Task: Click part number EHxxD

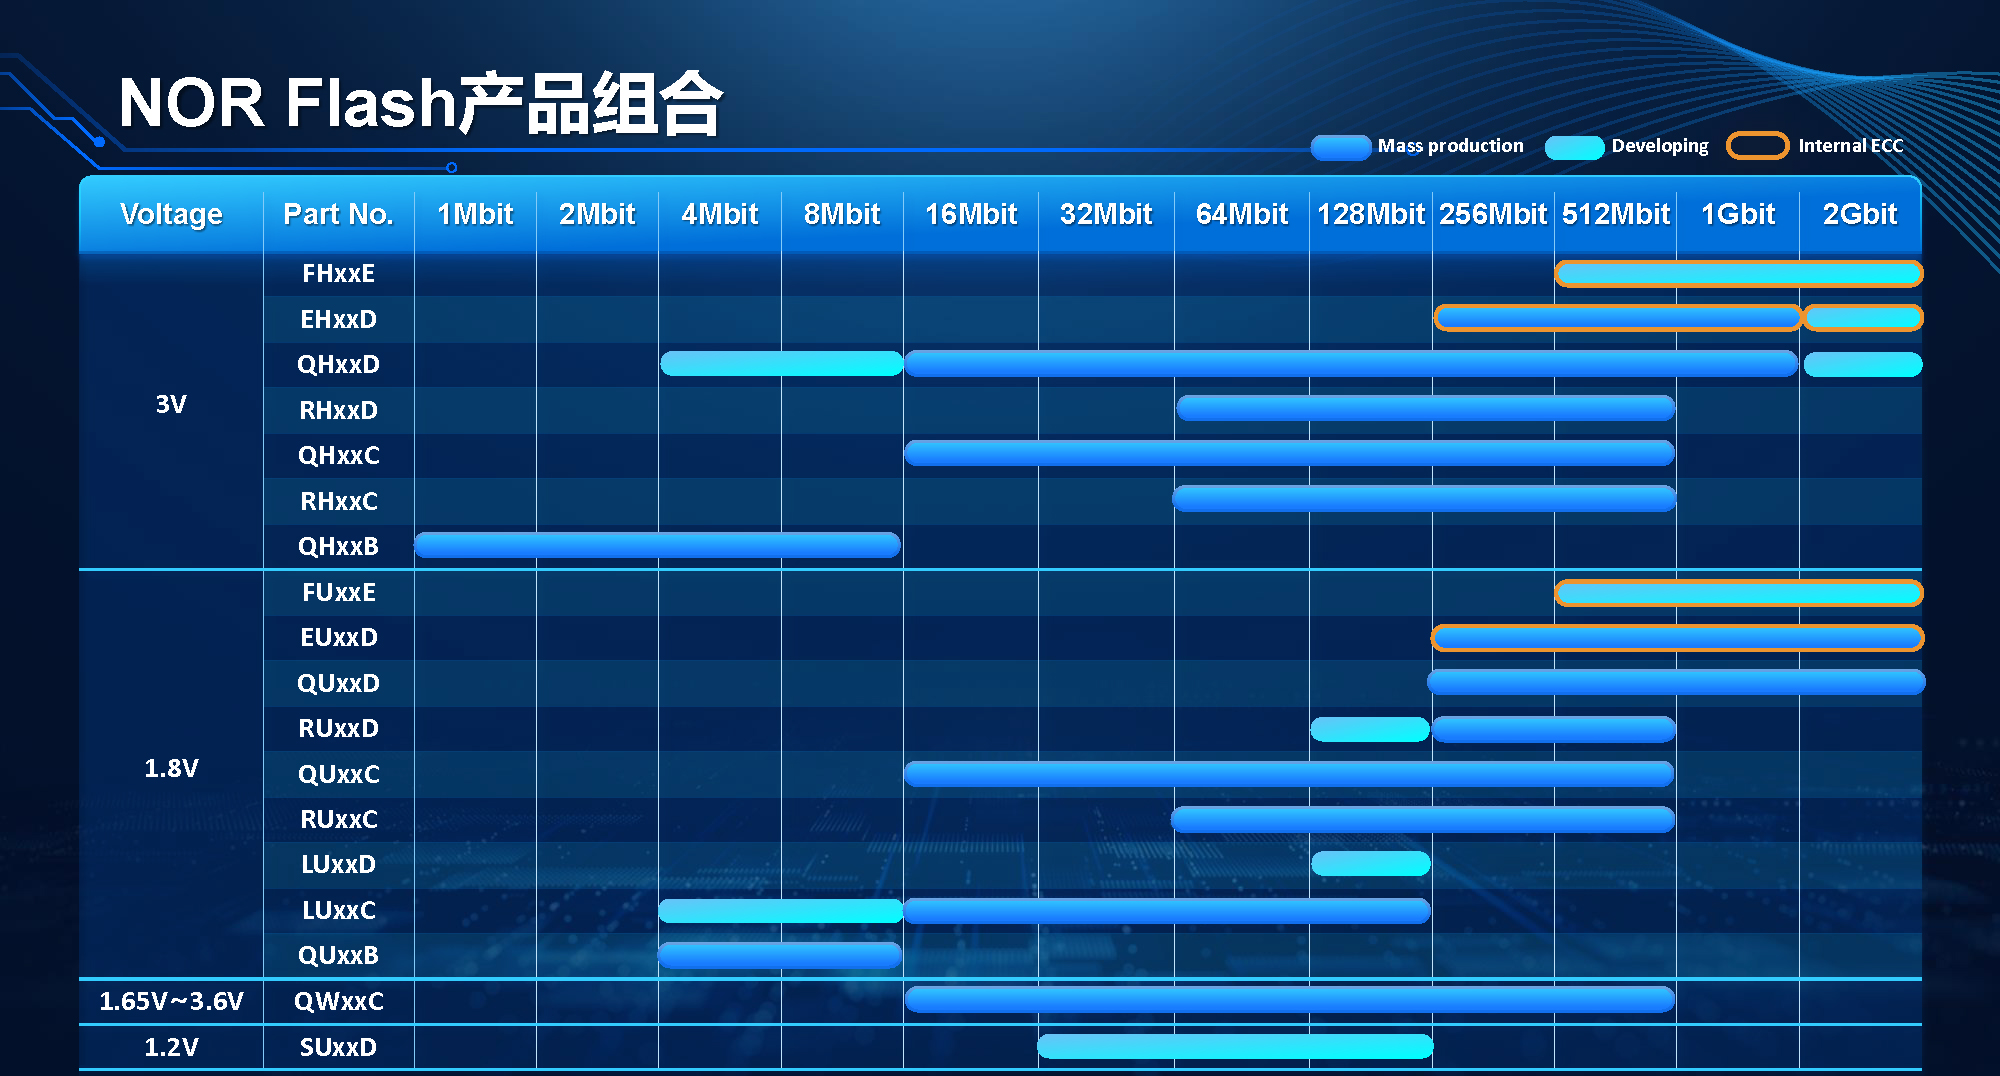Action: pos(338,319)
